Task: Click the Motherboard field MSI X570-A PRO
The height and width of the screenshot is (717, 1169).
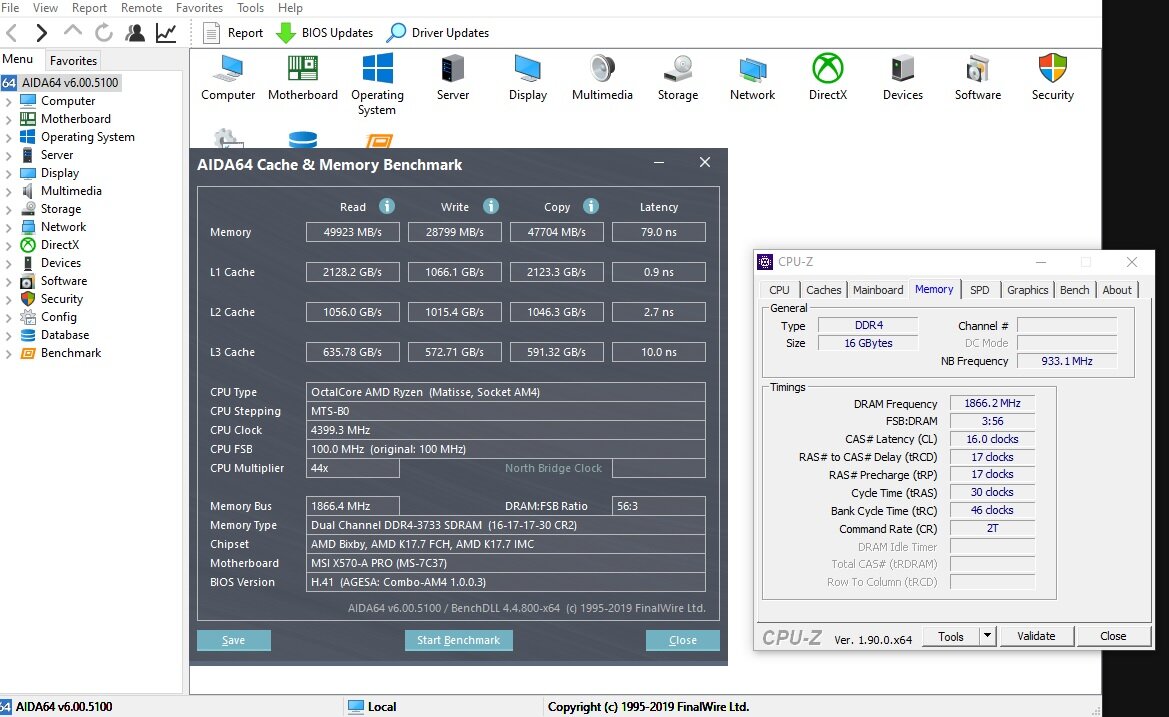Action: coord(505,563)
